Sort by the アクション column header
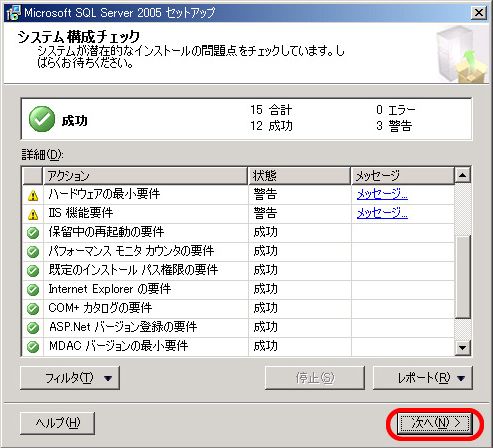The width and height of the screenshot is (493, 448). (145, 176)
